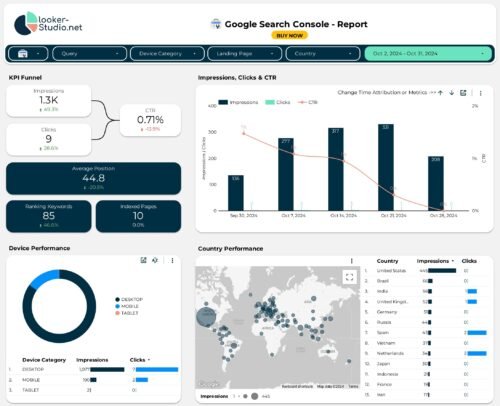Screen dimensions: 500x406
Task: Open the Query filter dropdown
Action: (90, 54)
